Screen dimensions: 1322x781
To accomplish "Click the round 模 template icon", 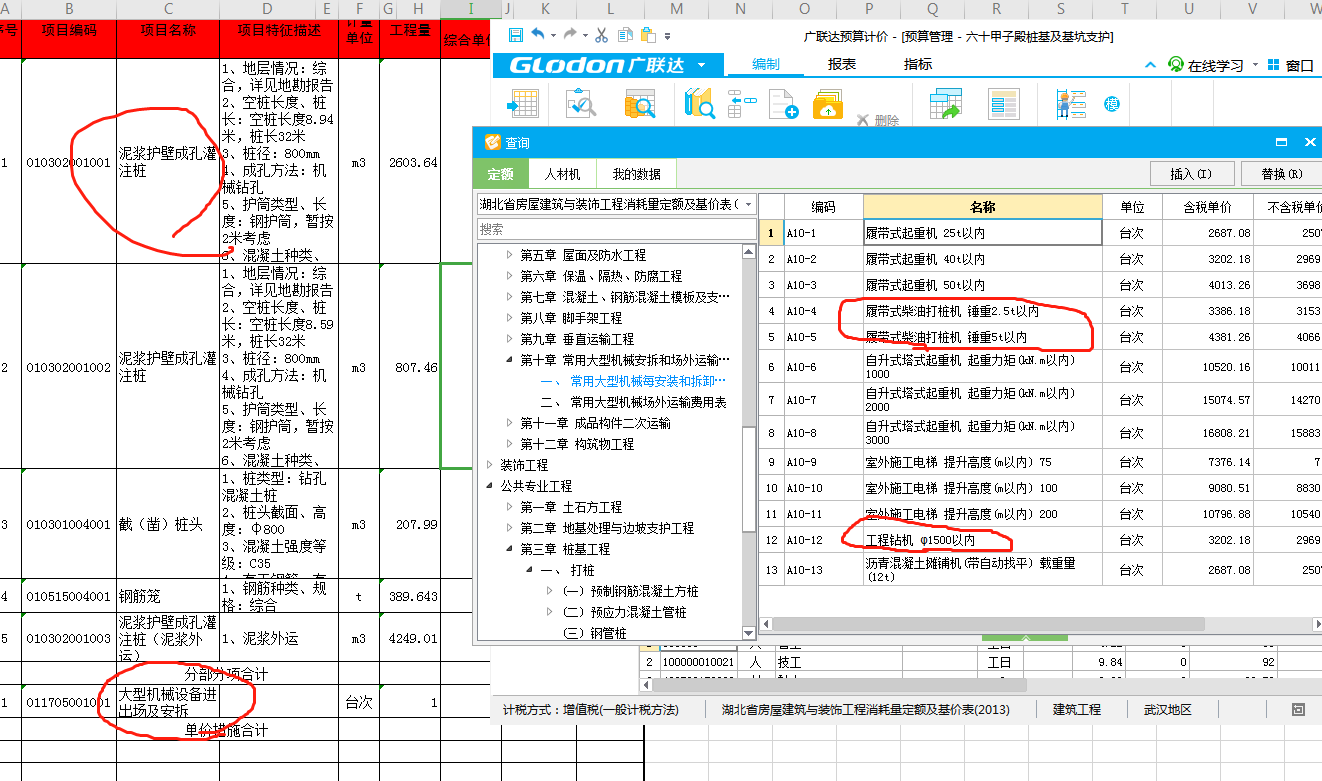I will [1111, 104].
